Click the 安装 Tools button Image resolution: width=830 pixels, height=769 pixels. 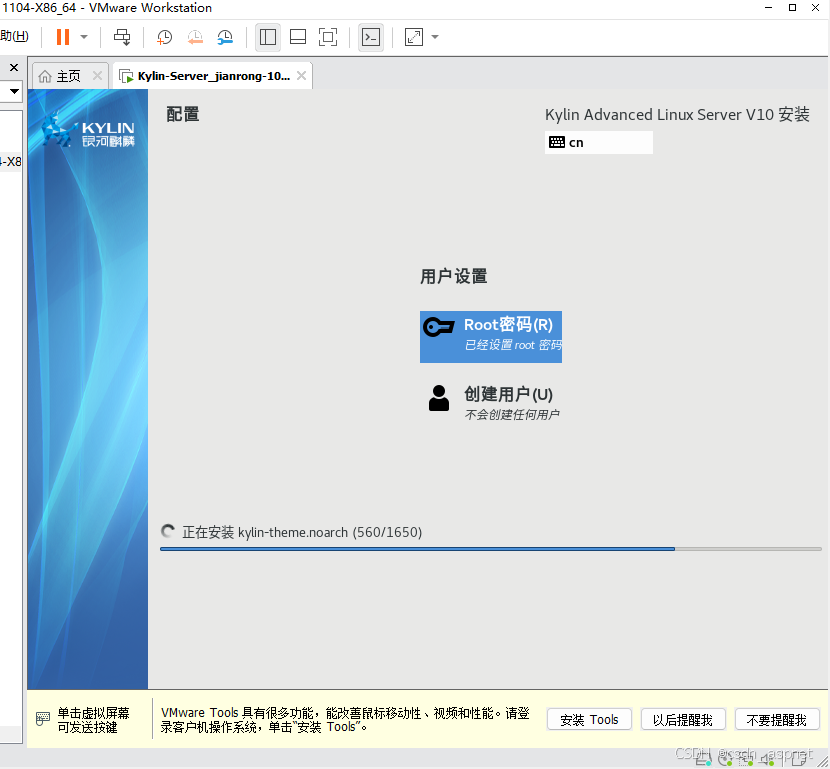click(589, 720)
